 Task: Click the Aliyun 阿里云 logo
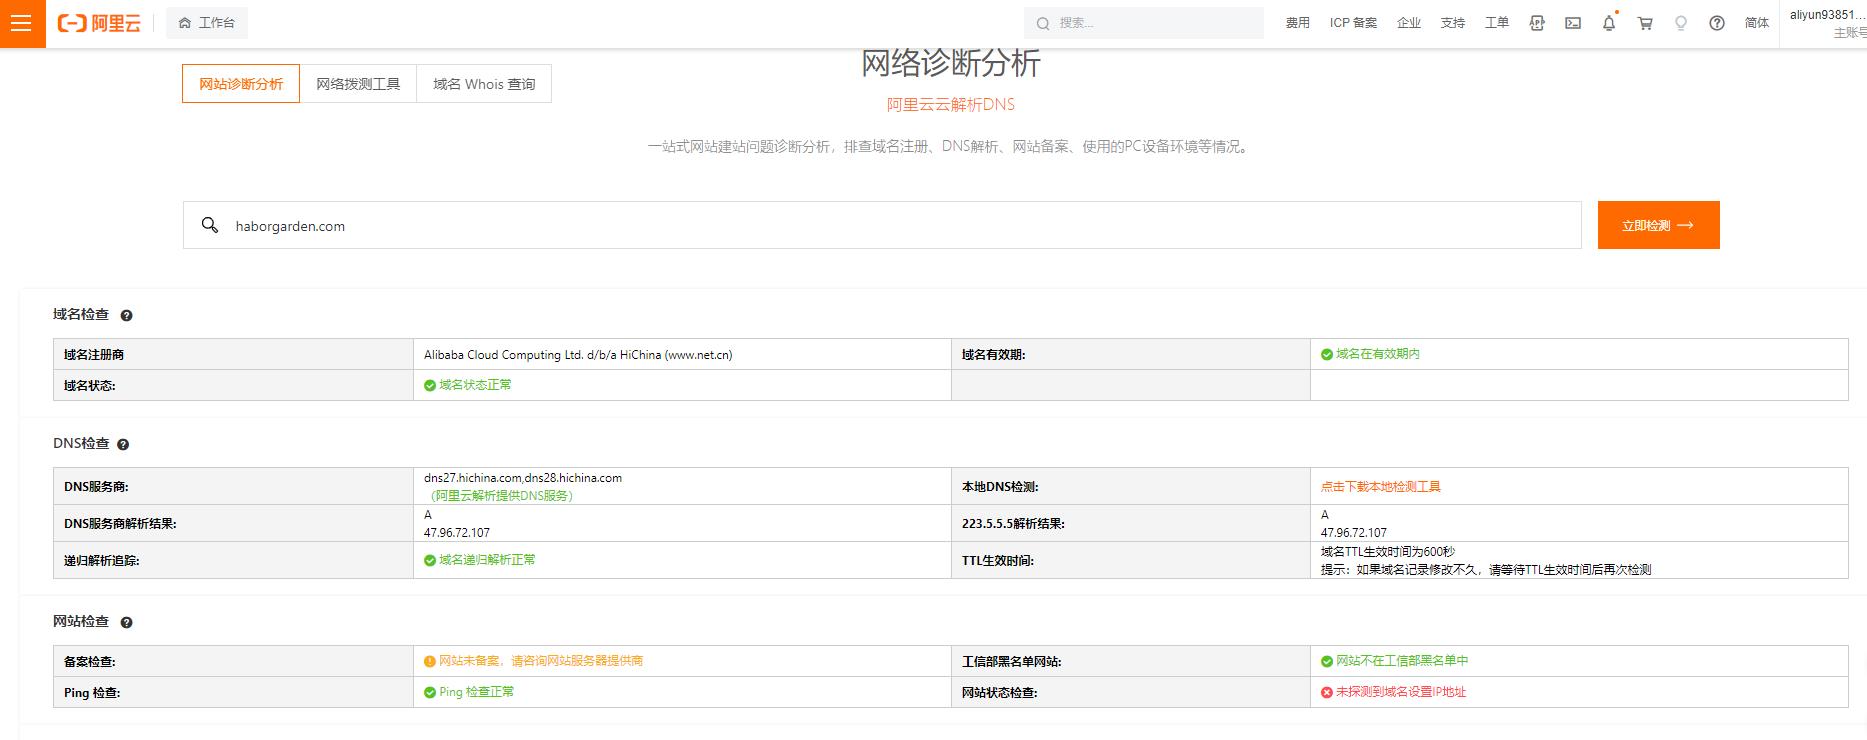(99, 23)
